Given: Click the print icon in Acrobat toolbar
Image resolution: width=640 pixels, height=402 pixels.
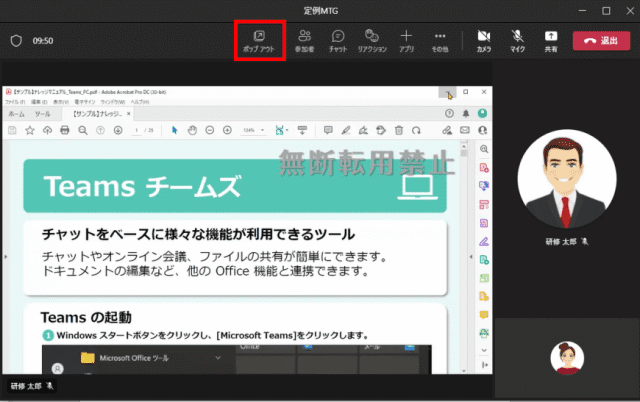Looking at the screenshot, I should point(65,130).
